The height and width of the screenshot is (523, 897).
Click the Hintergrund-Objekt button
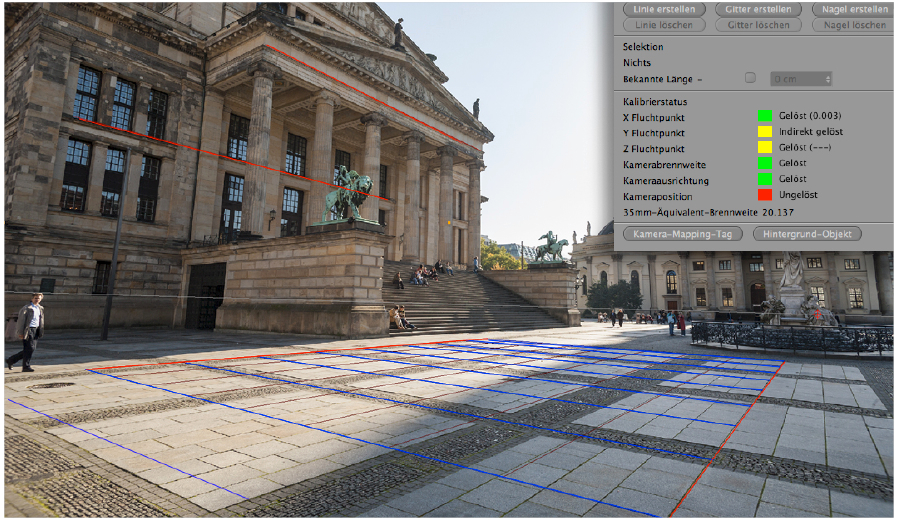pyautogui.click(x=807, y=234)
